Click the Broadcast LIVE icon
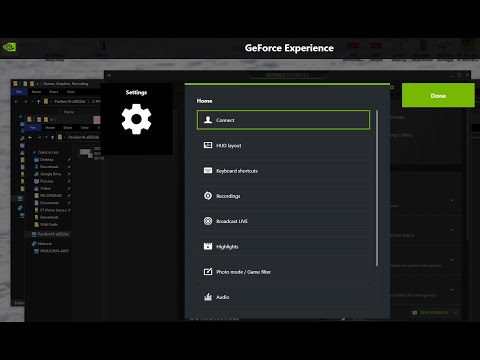Viewport: 480px width, 360px height. coord(208,221)
